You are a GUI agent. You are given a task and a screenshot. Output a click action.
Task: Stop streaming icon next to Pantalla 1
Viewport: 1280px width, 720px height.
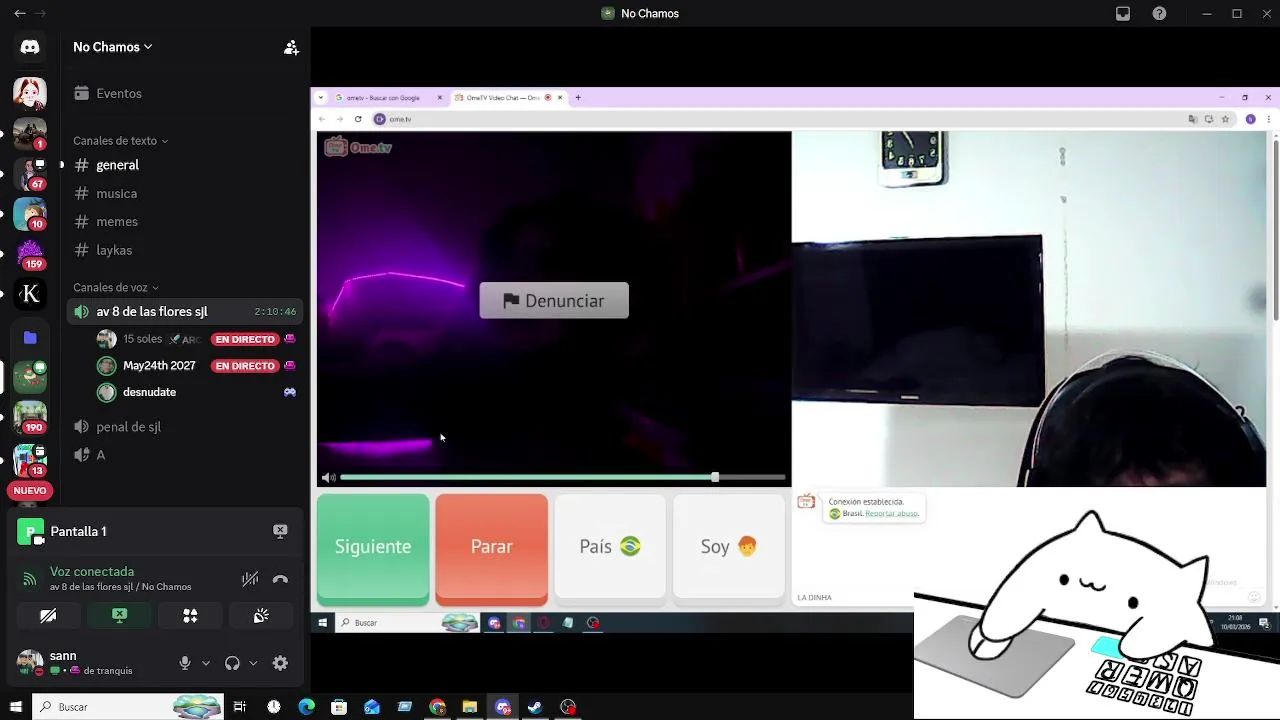[x=280, y=531]
